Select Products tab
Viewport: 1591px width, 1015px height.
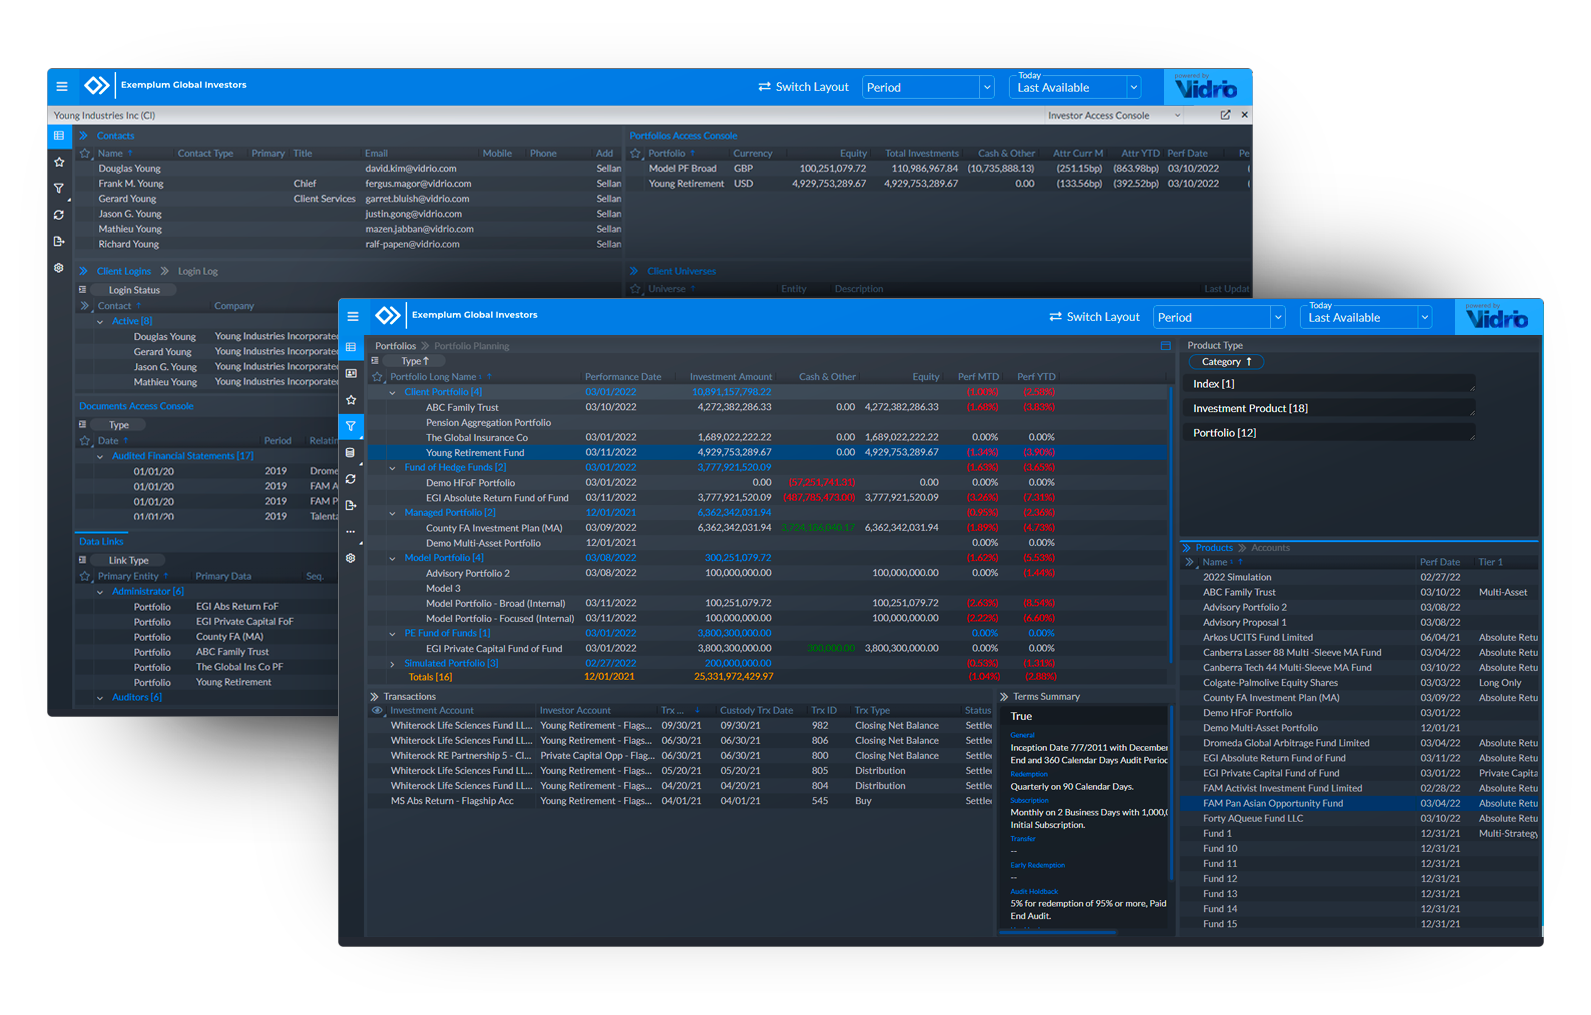(x=1214, y=548)
